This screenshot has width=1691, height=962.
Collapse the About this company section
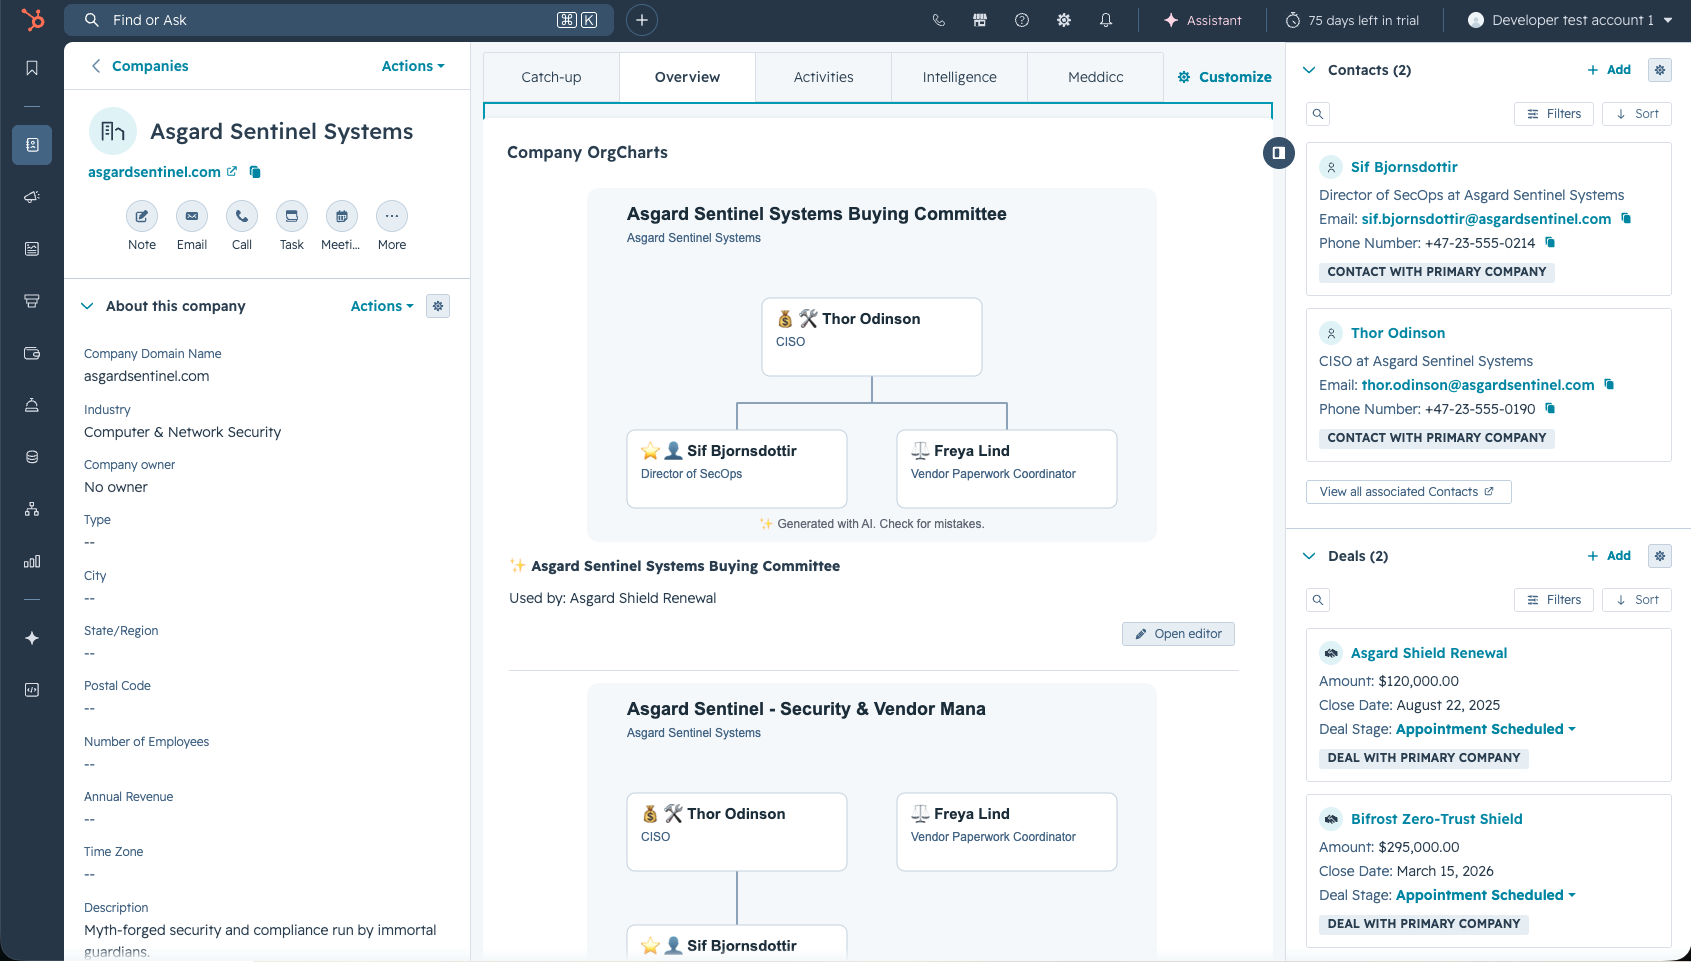[87, 306]
